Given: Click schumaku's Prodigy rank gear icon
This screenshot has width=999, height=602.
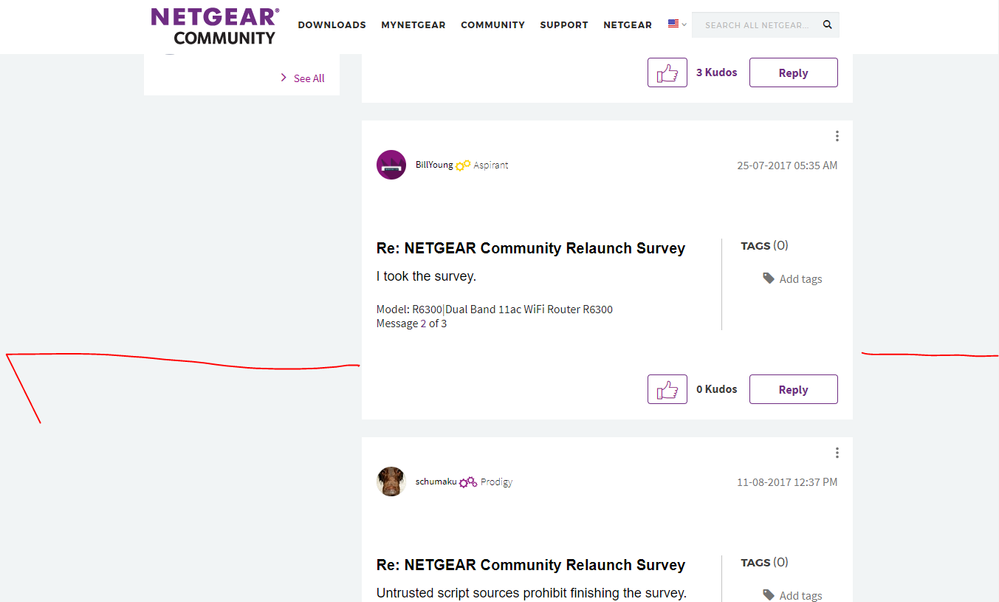Looking at the screenshot, I should (x=468, y=482).
